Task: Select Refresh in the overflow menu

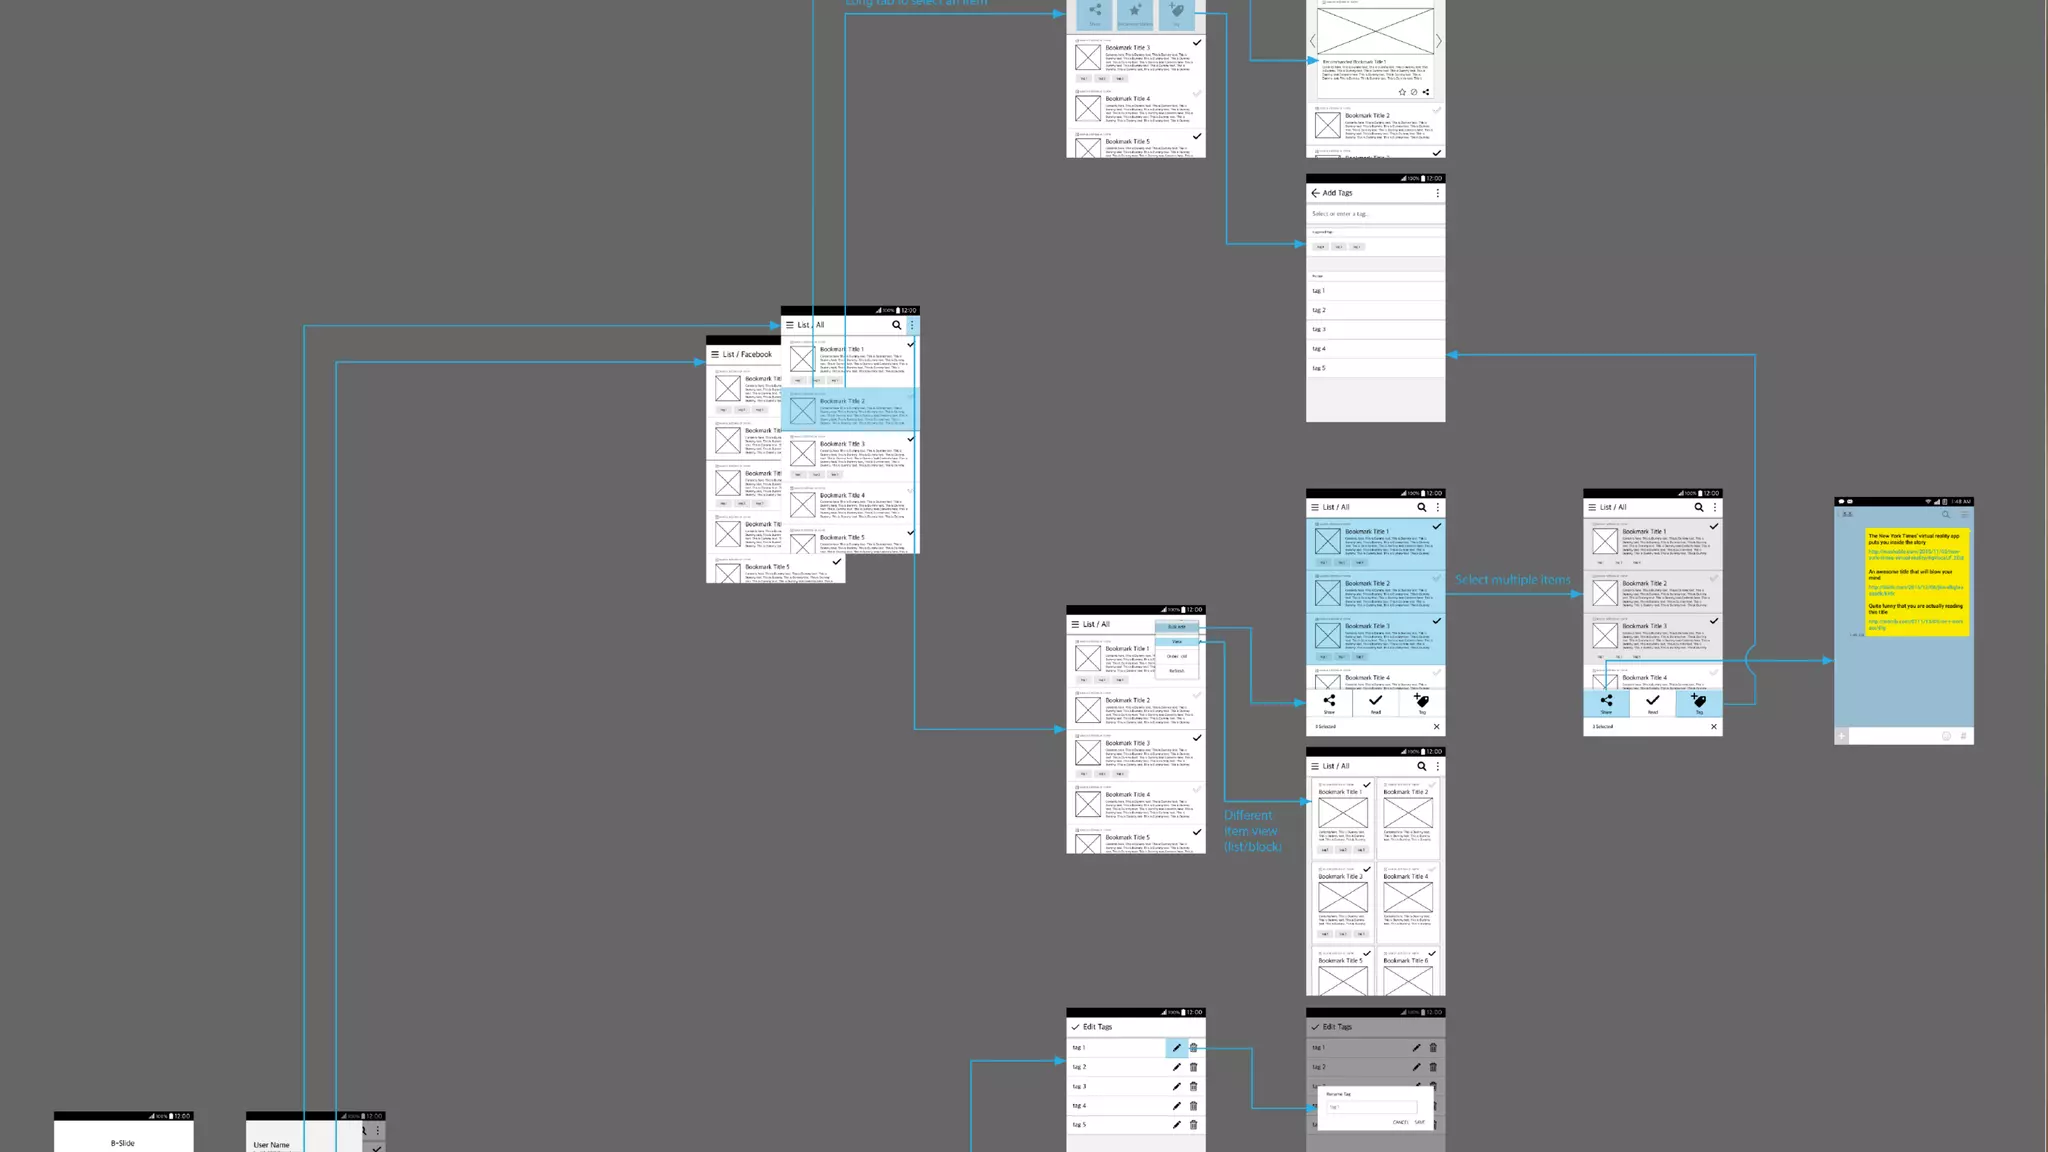Action: (1177, 671)
